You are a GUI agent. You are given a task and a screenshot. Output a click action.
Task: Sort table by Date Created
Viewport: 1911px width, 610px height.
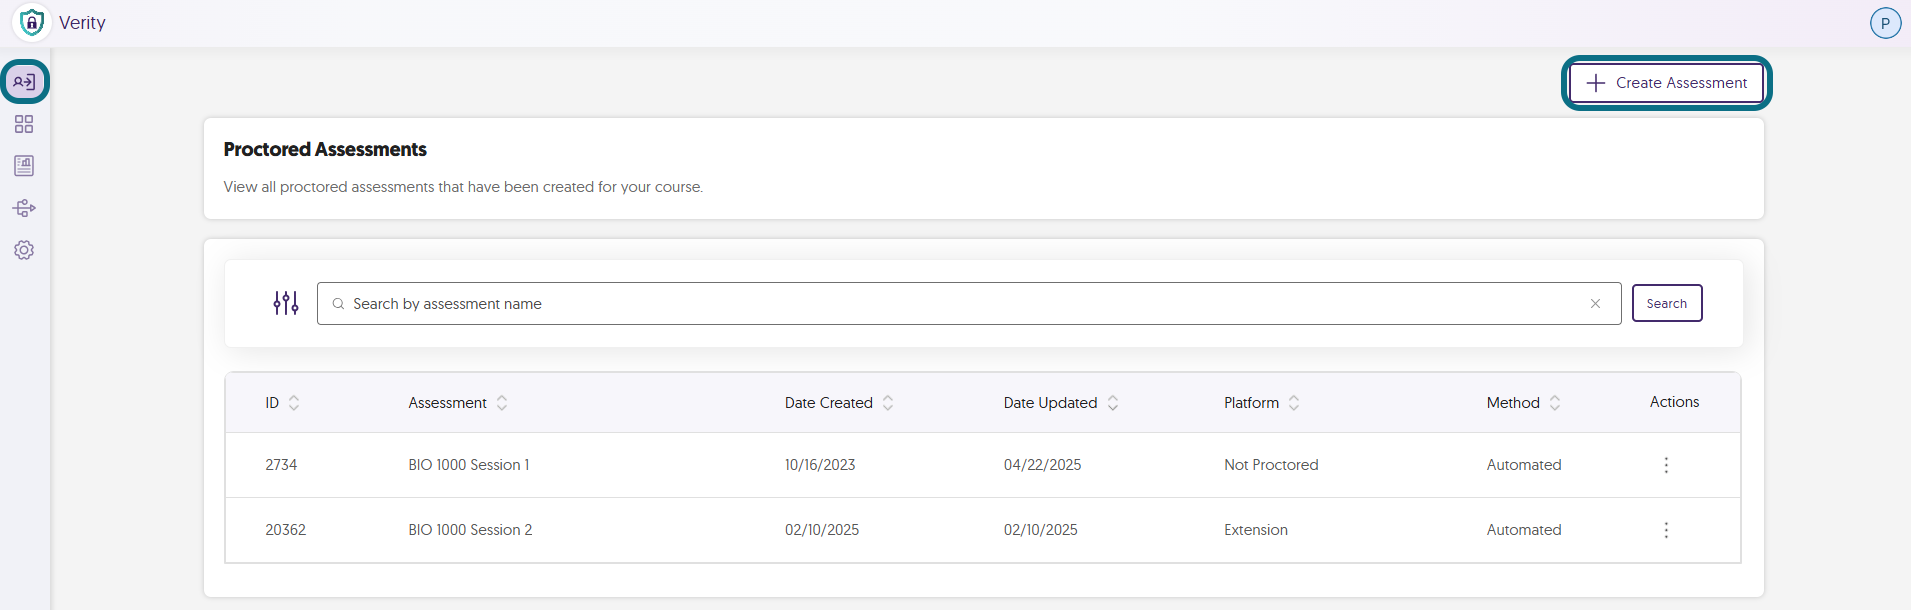tap(888, 403)
